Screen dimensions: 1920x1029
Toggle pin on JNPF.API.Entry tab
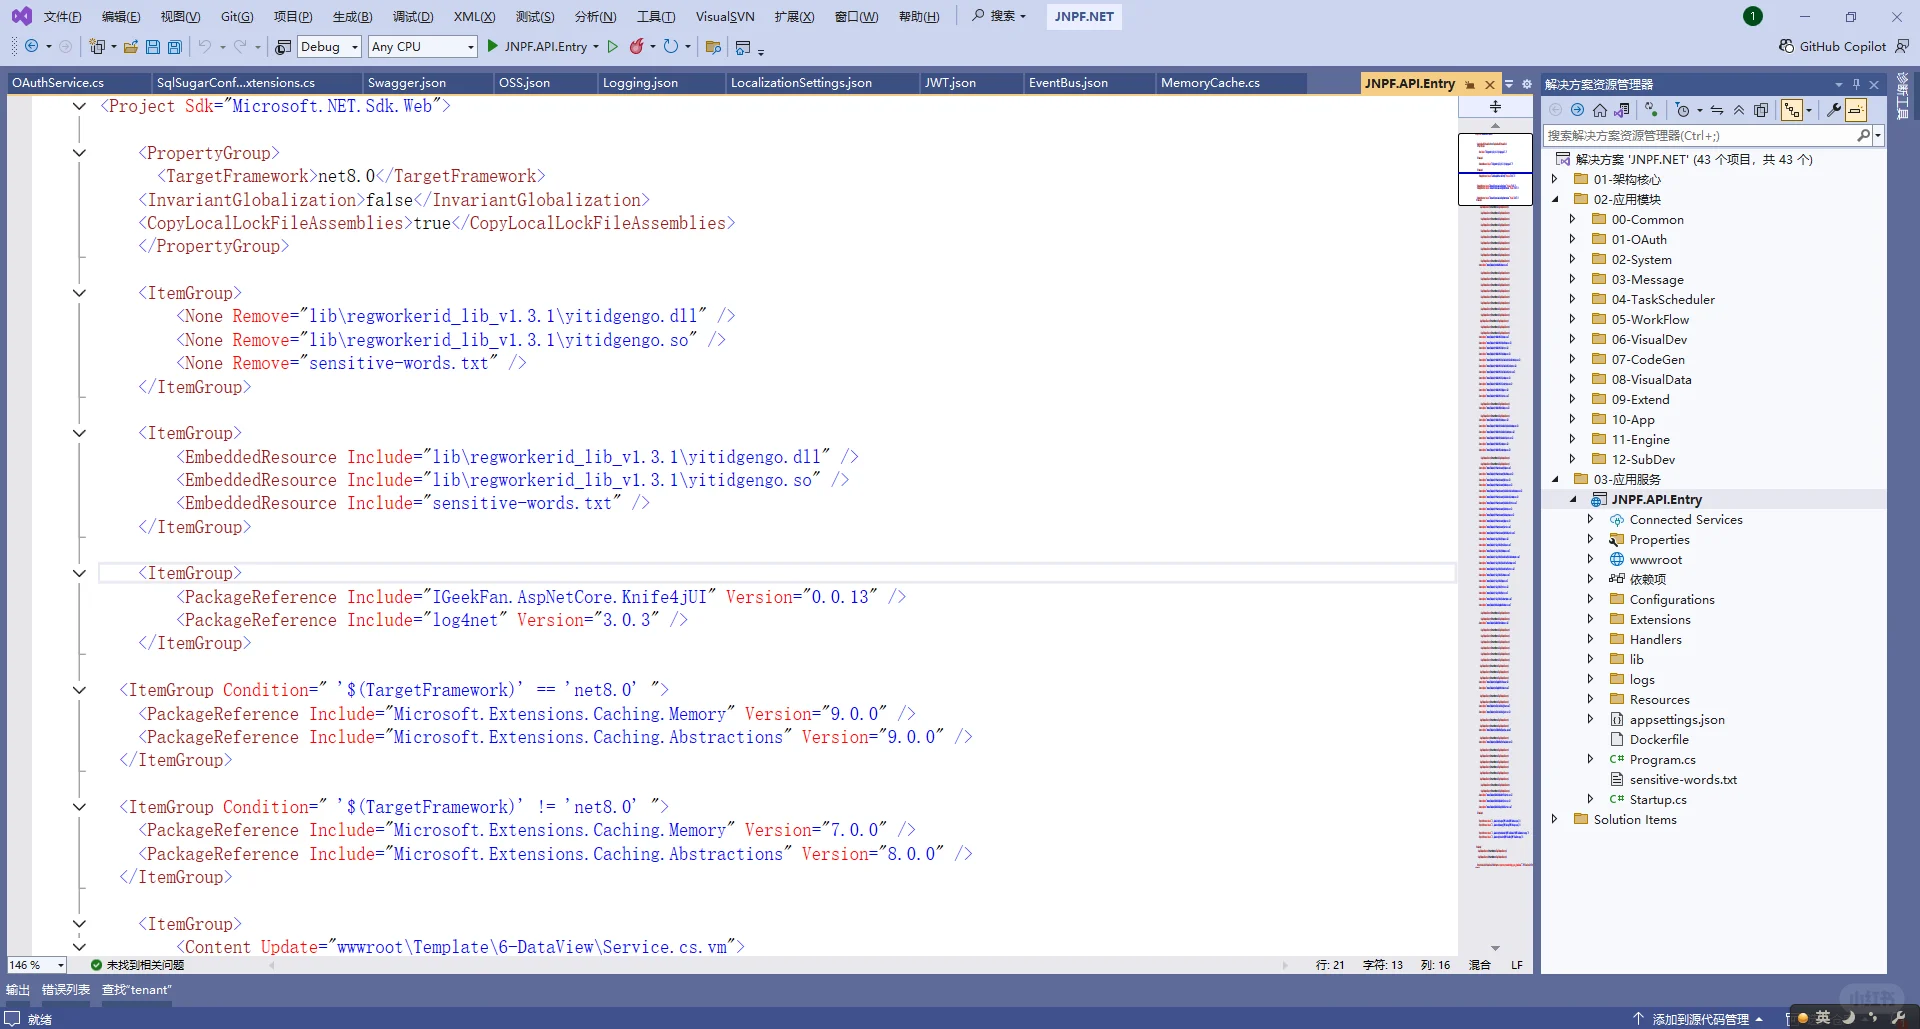click(x=1470, y=84)
